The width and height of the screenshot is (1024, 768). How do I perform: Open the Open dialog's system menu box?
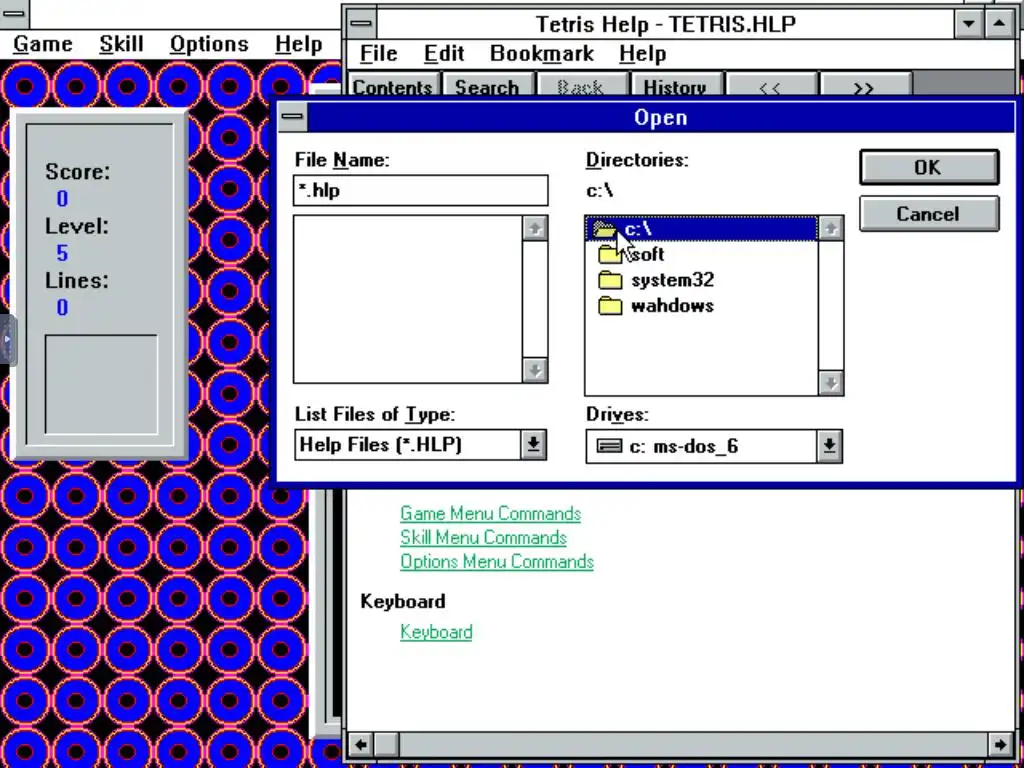pos(293,118)
